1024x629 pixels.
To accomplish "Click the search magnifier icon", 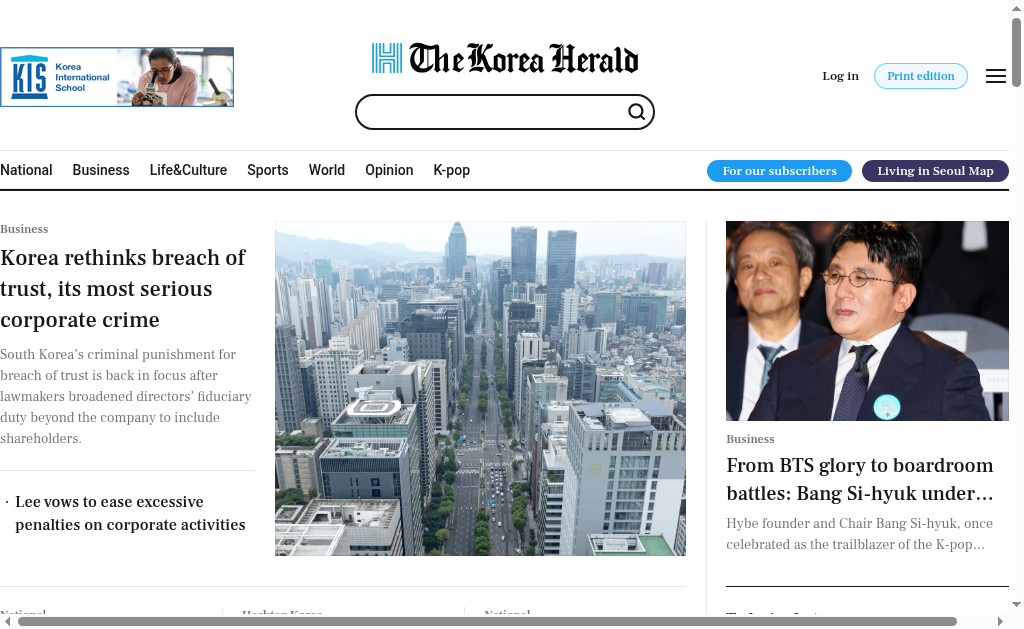I will (x=637, y=112).
